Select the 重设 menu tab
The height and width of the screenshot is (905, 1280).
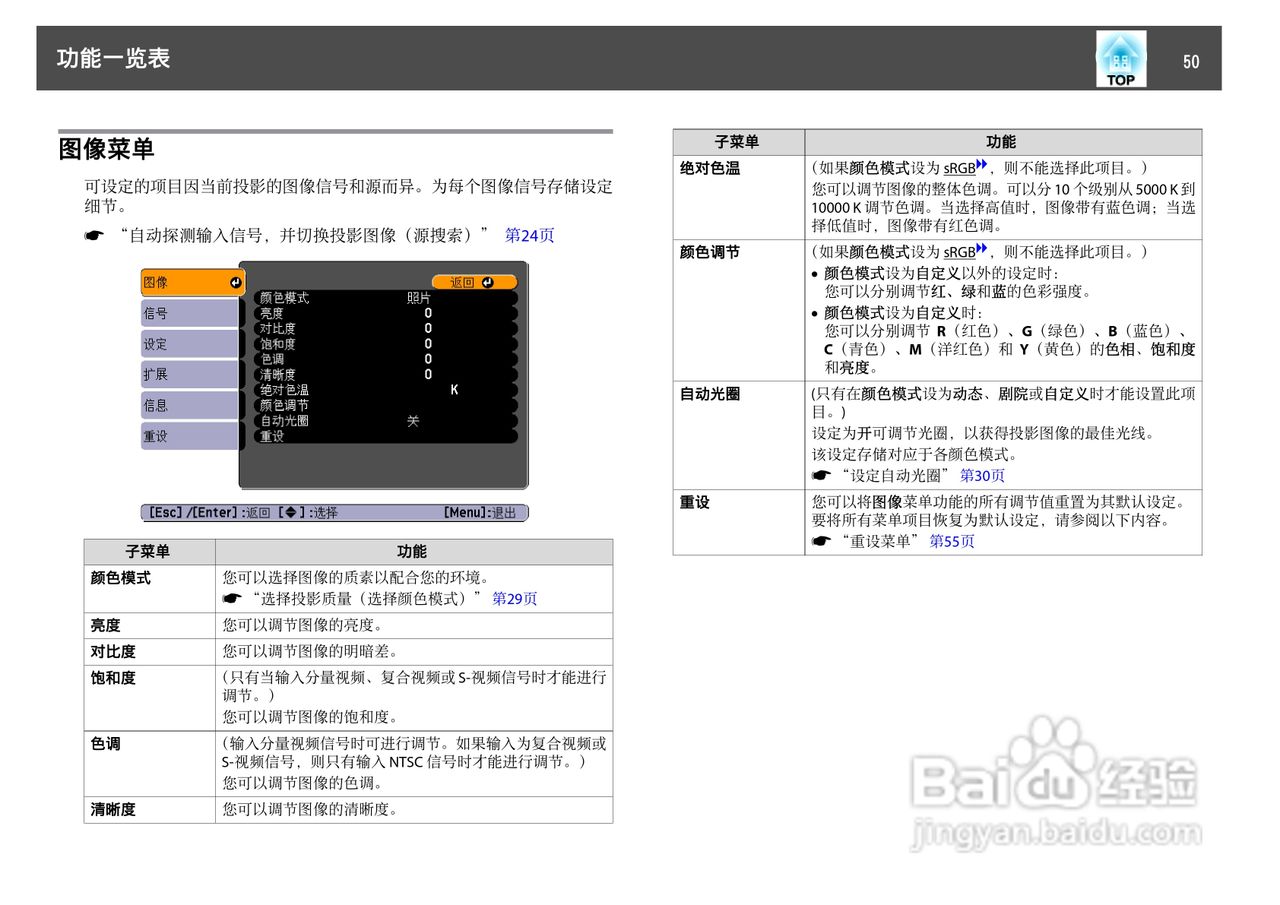190,437
